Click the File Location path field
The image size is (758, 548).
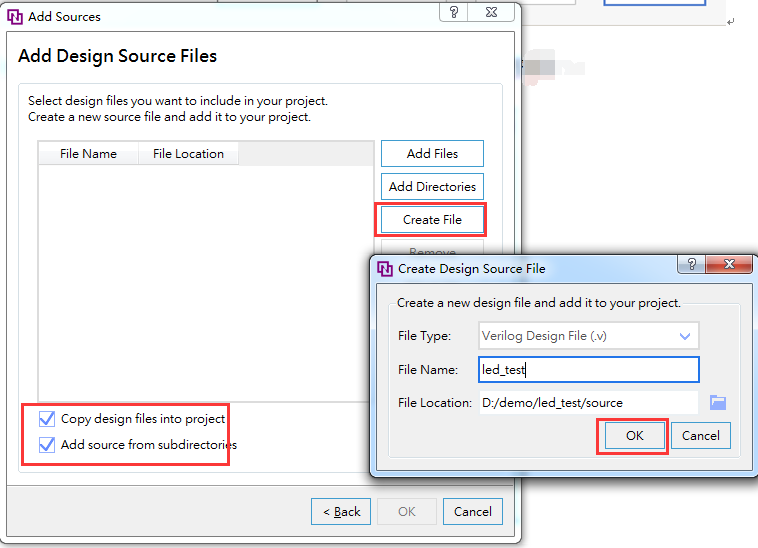click(588, 403)
